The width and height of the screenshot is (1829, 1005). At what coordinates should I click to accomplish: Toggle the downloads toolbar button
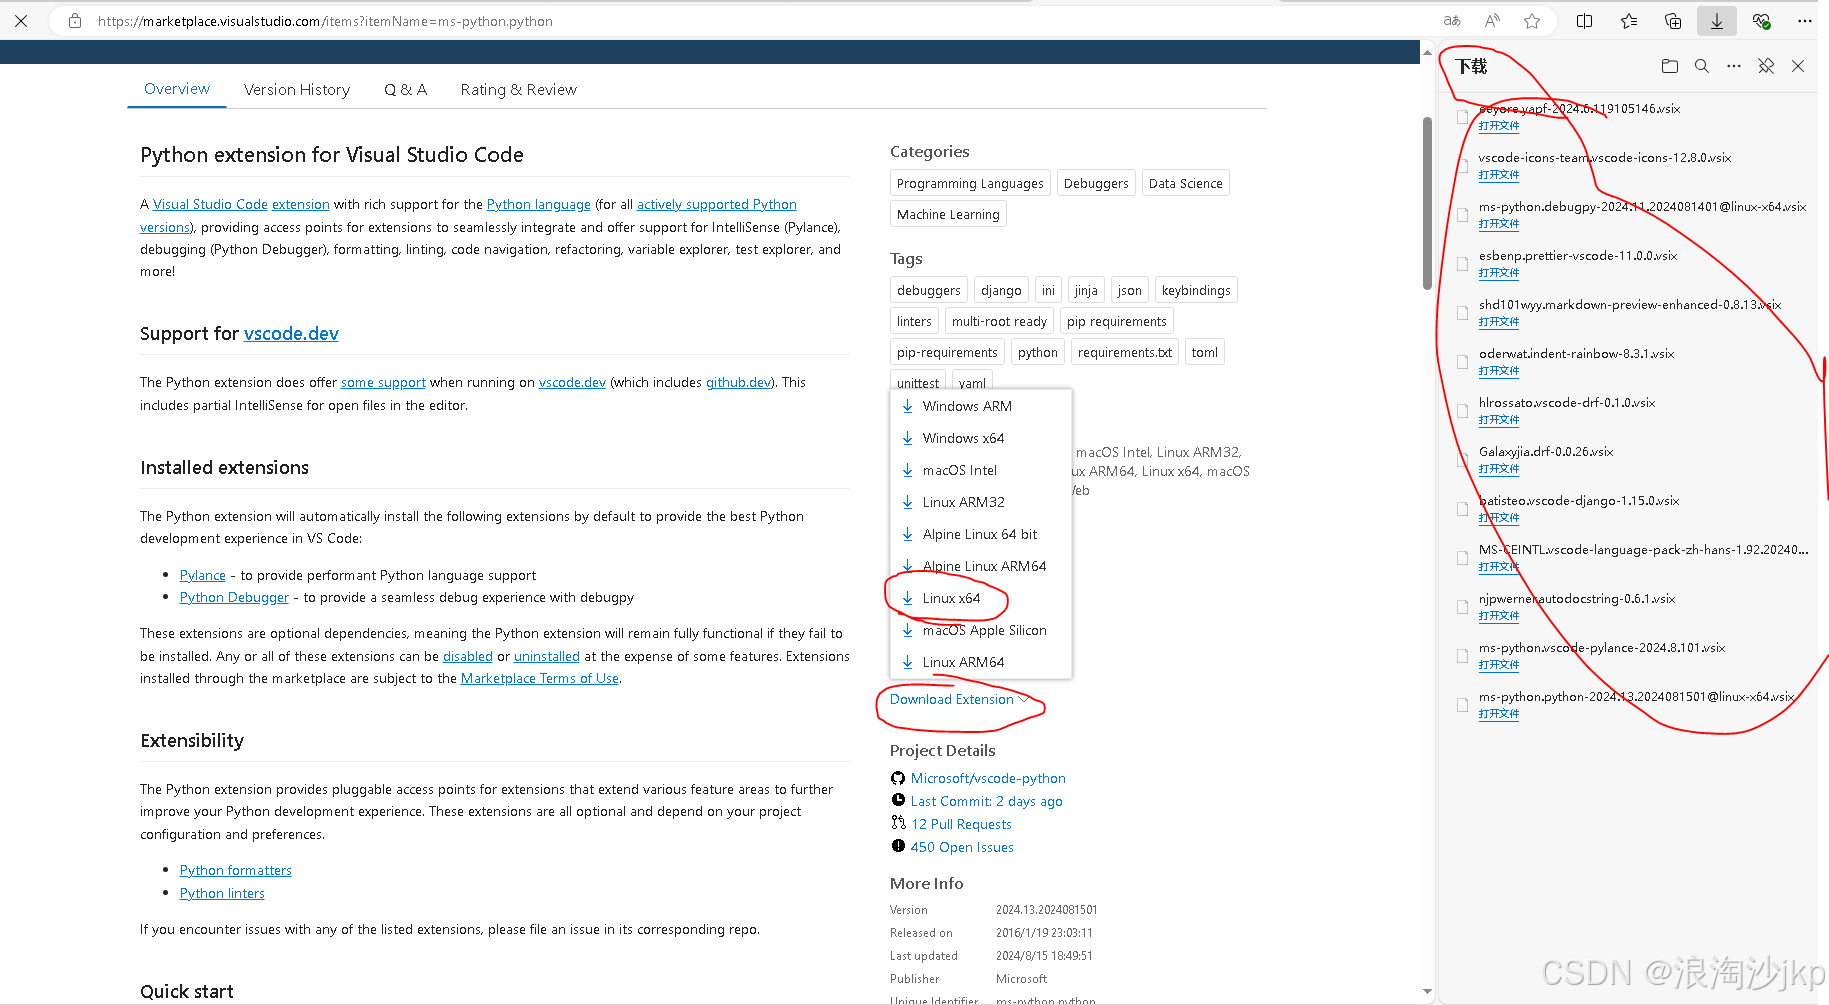click(1717, 21)
